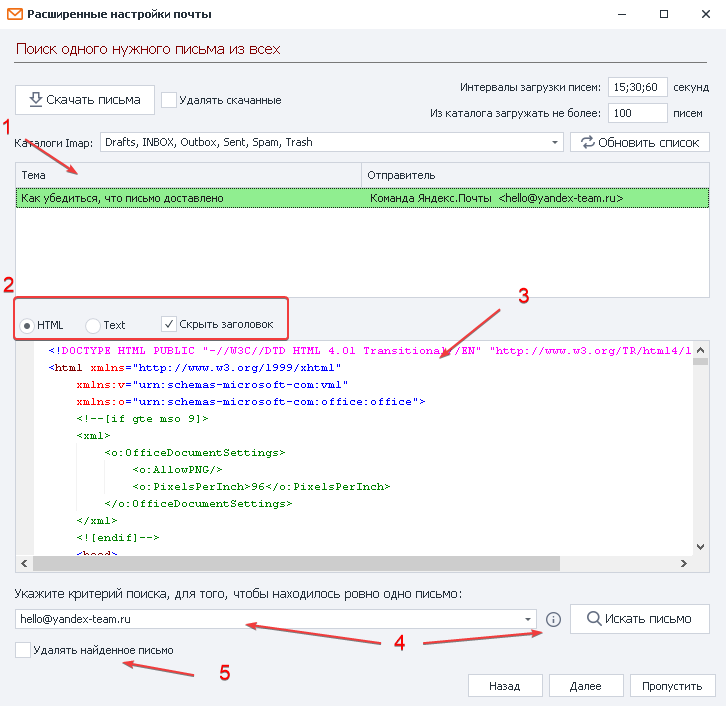This screenshot has height=706, width=726.
Task: Click the info icon beside search field
Action: (x=553, y=619)
